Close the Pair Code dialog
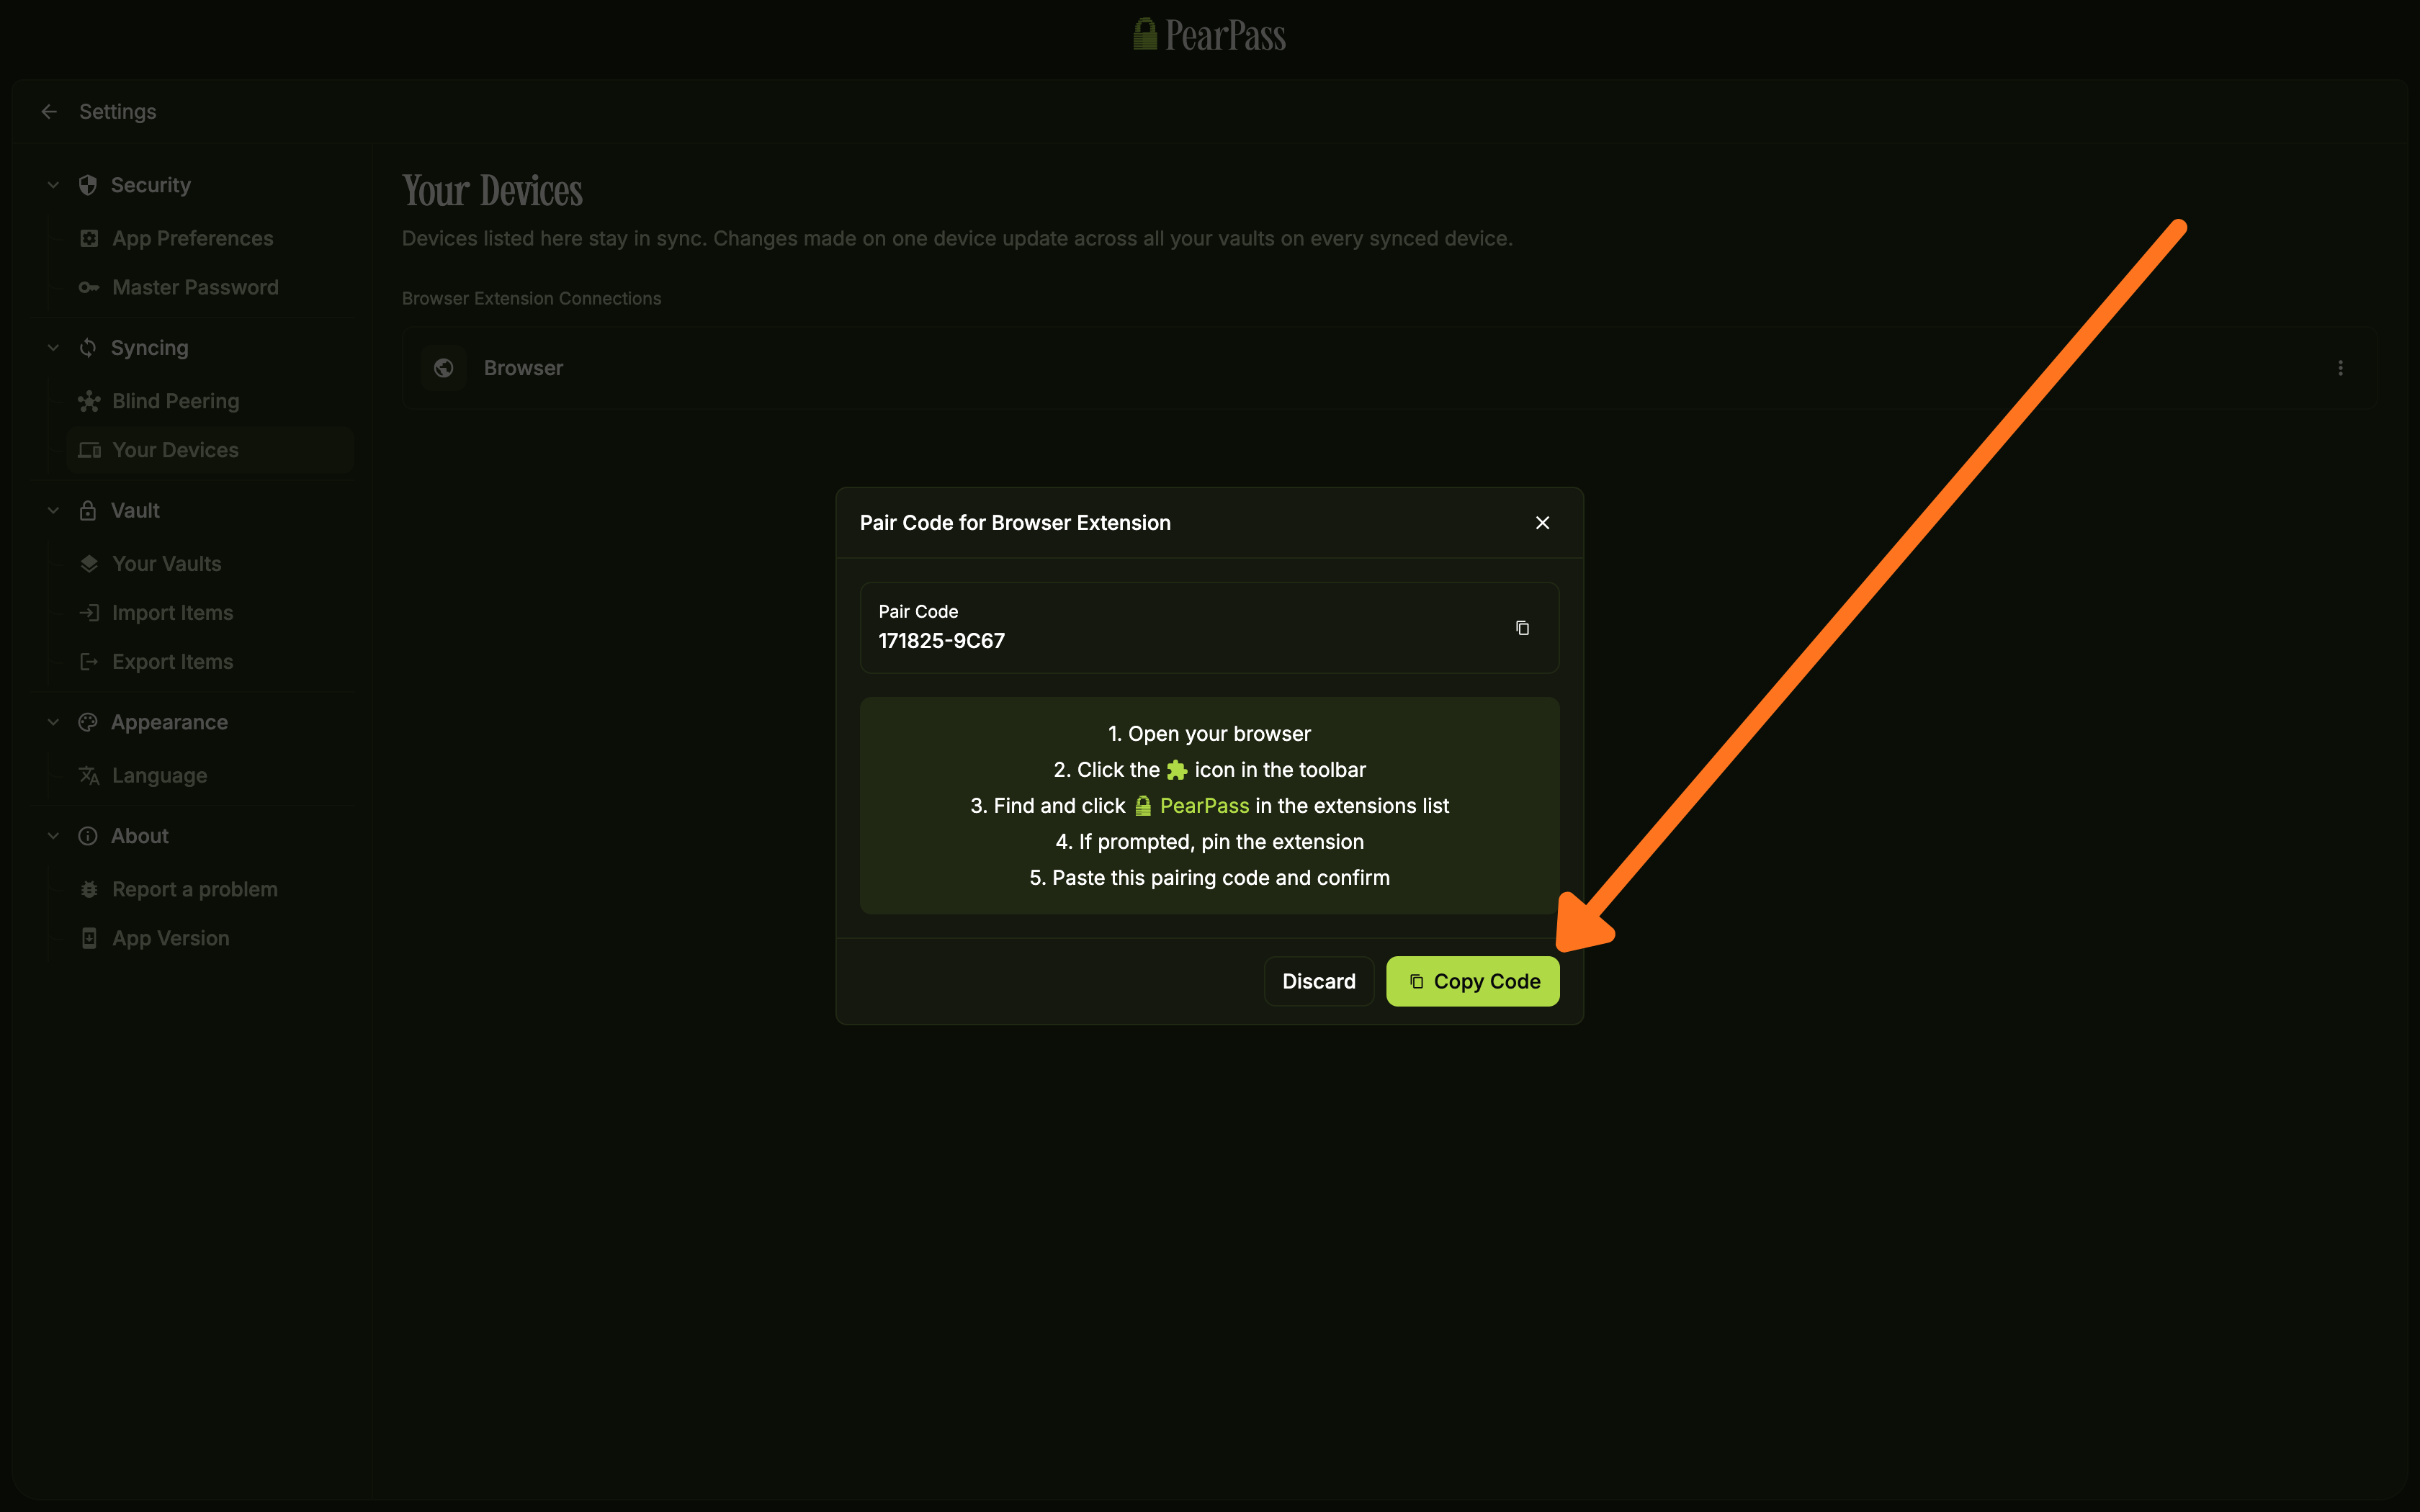Screen dimensions: 2420x1512 point(1542,523)
